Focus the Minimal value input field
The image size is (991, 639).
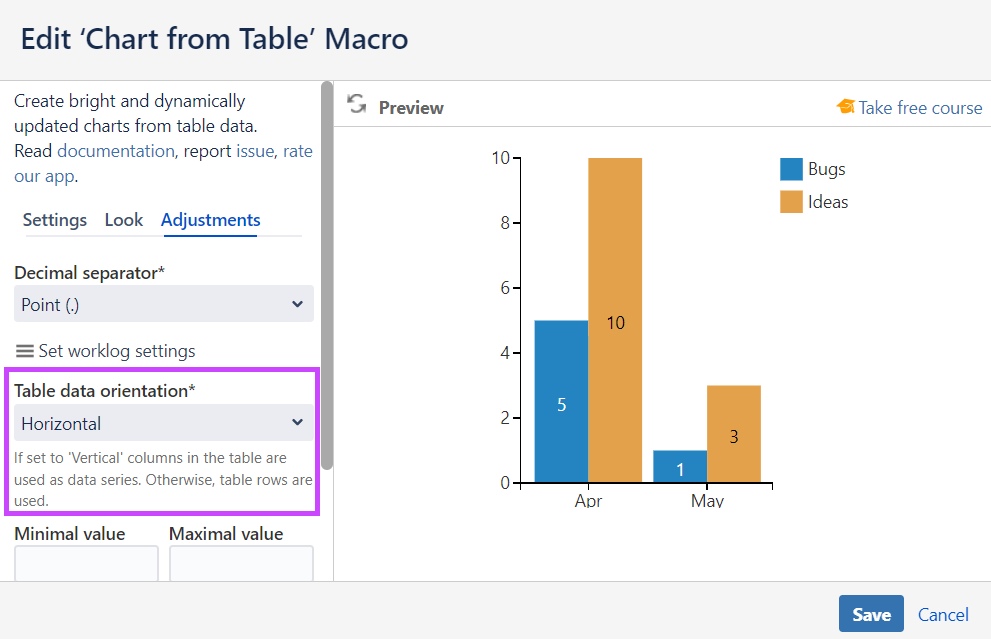(86, 564)
